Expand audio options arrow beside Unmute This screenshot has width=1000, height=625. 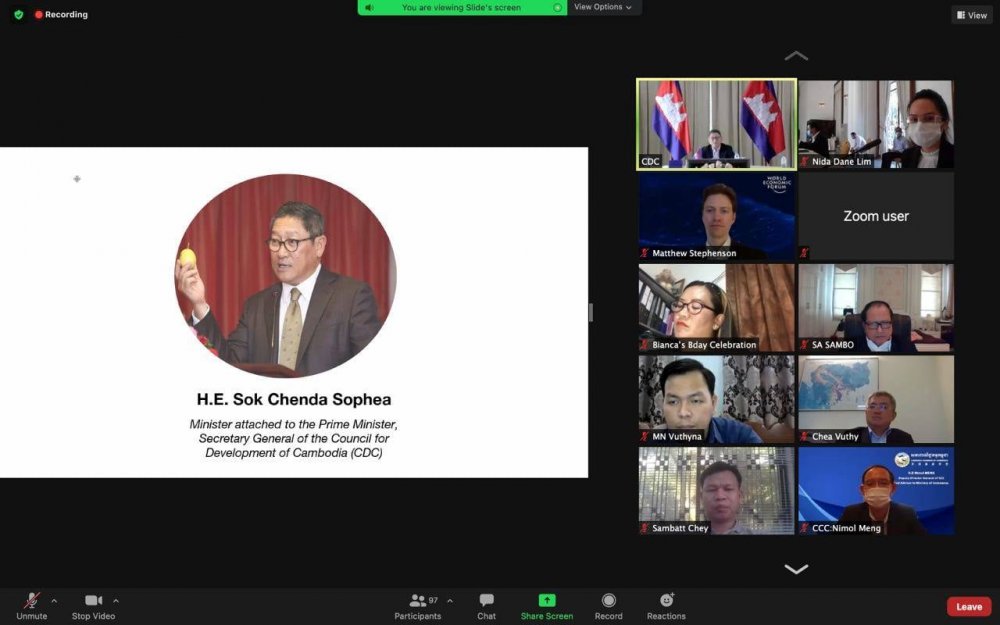tap(54, 601)
